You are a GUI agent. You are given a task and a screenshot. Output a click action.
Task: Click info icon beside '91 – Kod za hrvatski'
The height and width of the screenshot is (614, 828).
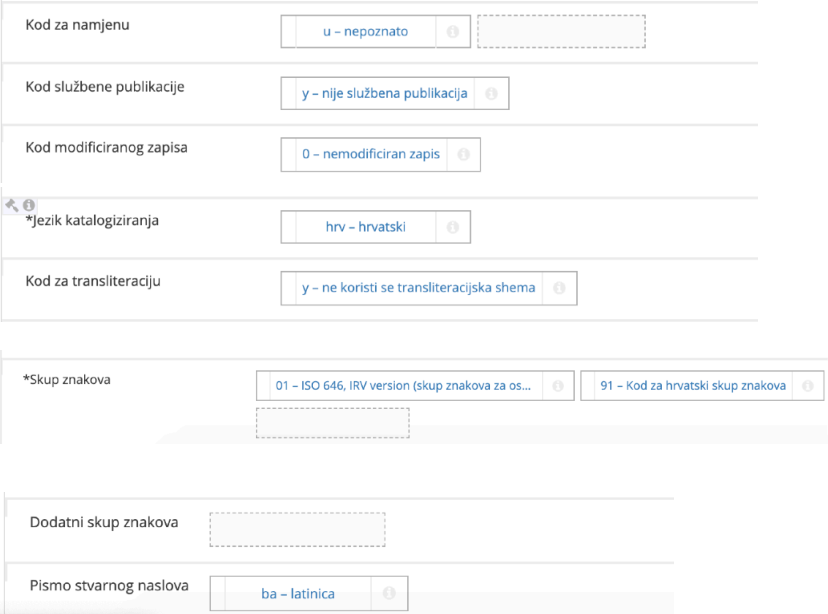pos(806,386)
